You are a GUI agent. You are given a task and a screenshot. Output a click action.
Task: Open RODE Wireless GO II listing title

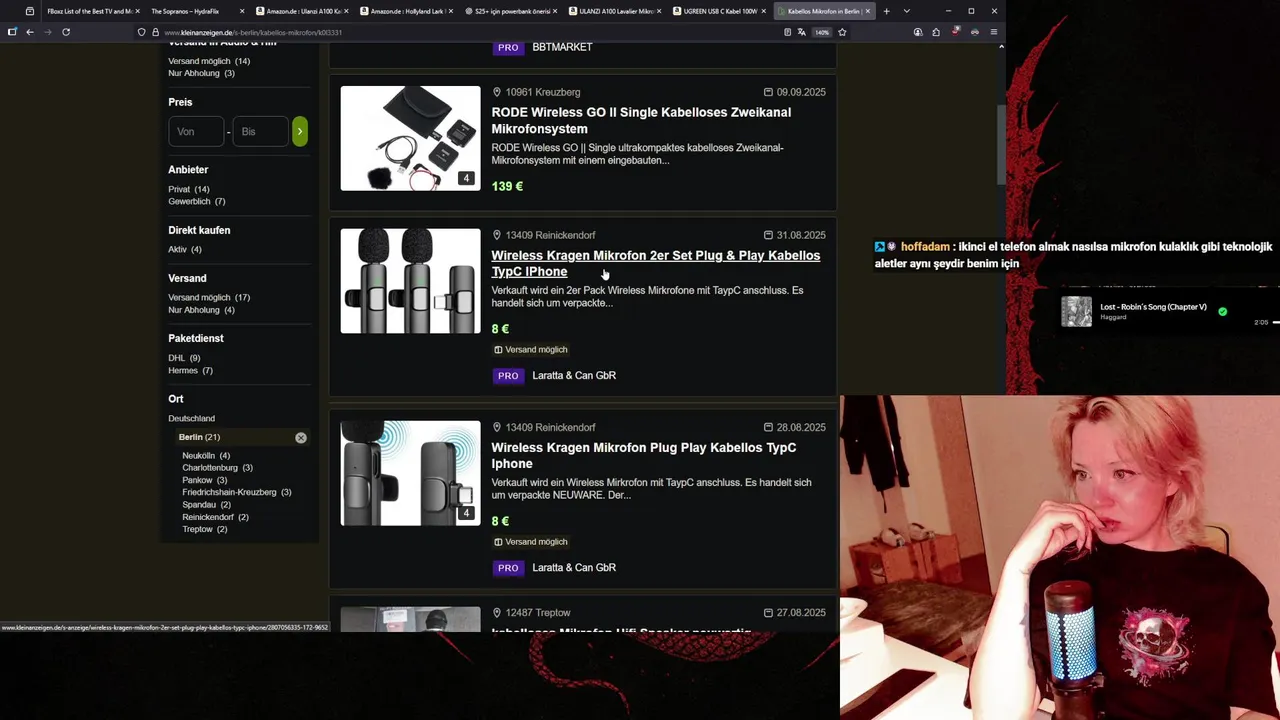click(641, 120)
